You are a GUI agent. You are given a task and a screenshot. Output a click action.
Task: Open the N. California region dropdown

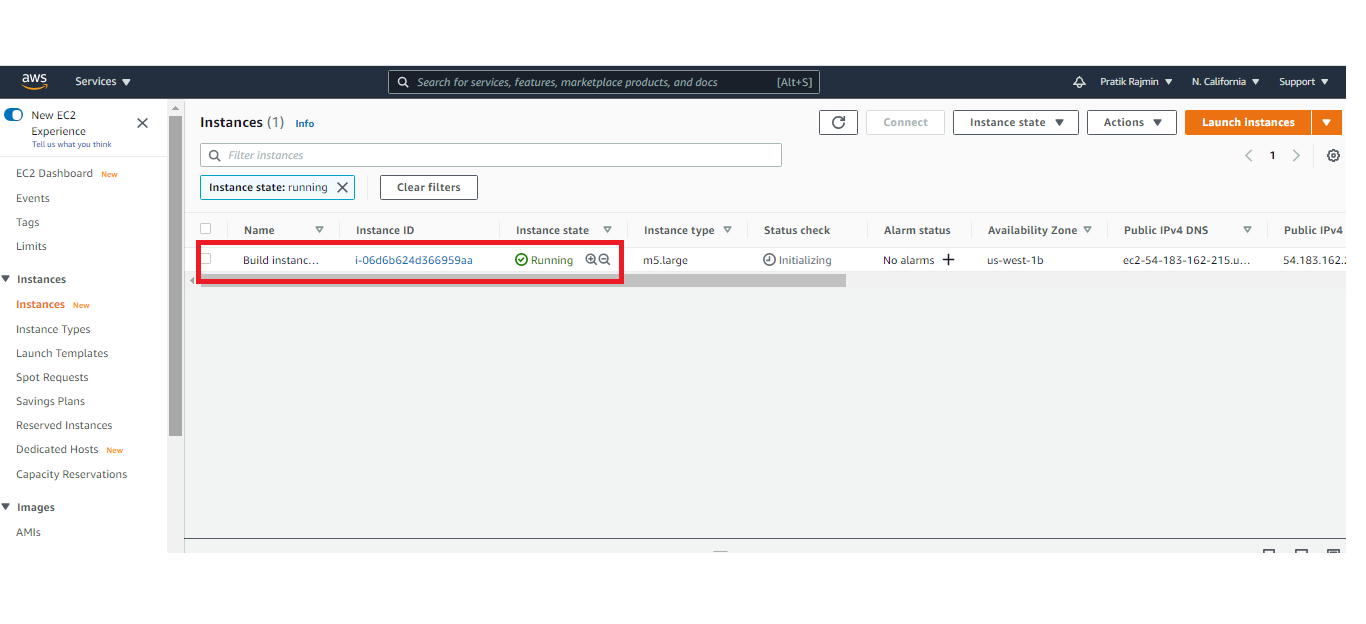(1225, 82)
